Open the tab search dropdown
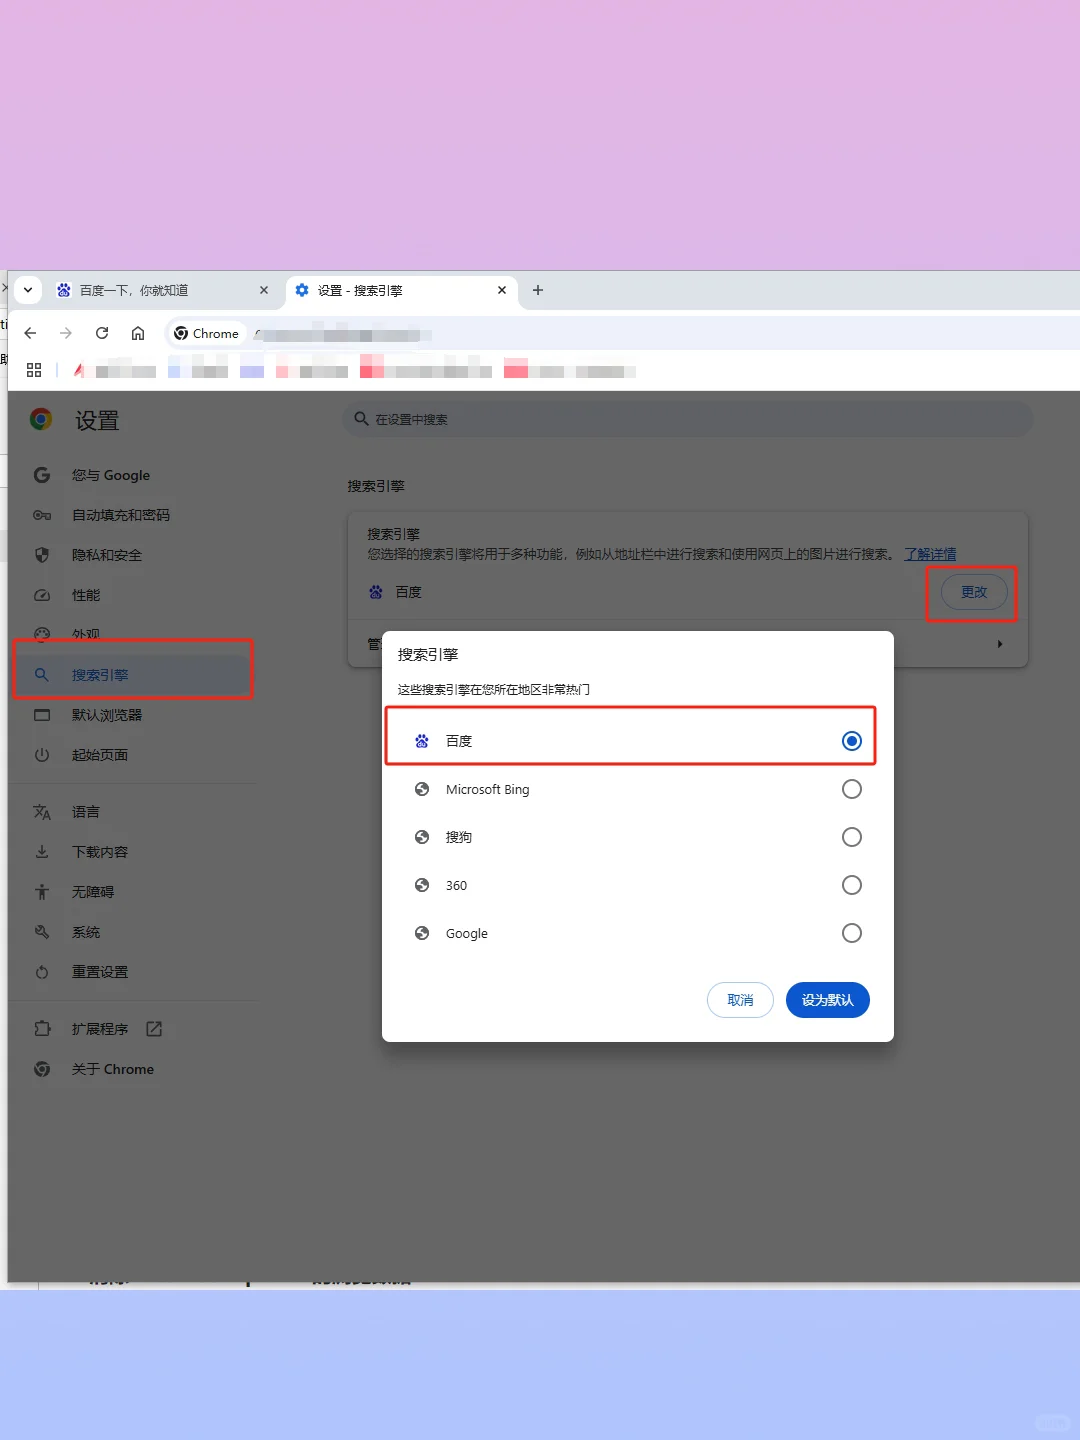Screen dimensions: 1080x1440 pyautogui.click(x=28, y=289)
